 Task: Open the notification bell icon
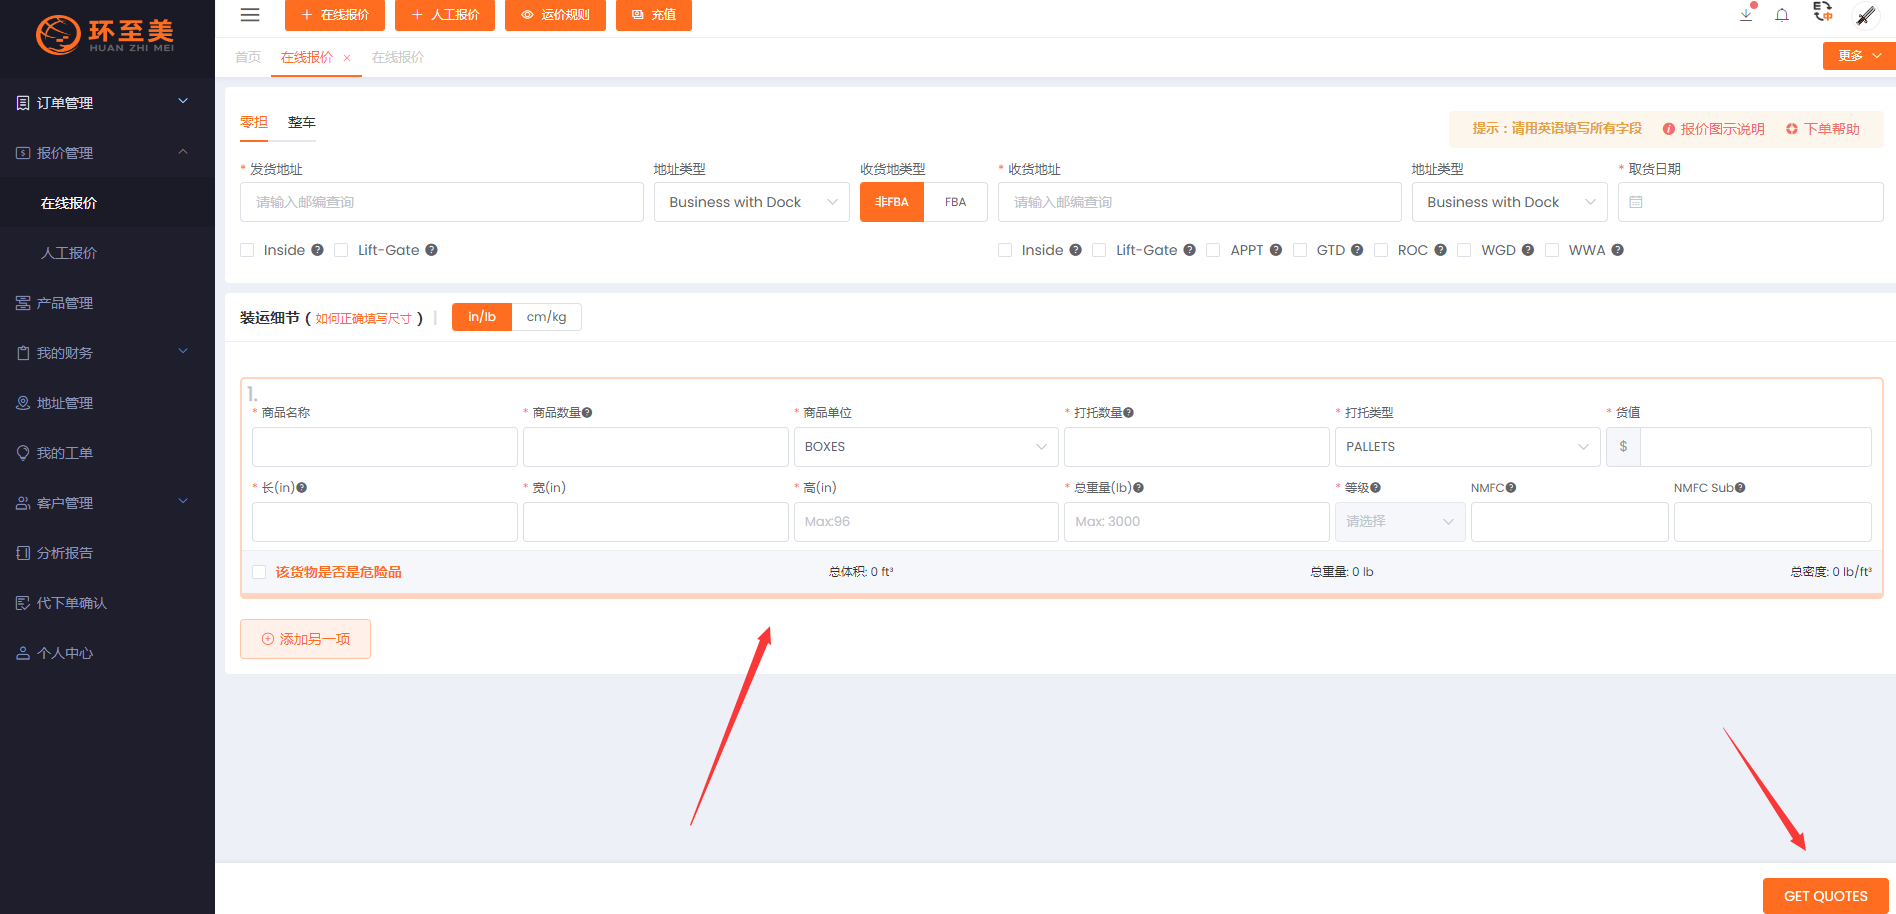pyautogui.click(x=1782, y=15)
